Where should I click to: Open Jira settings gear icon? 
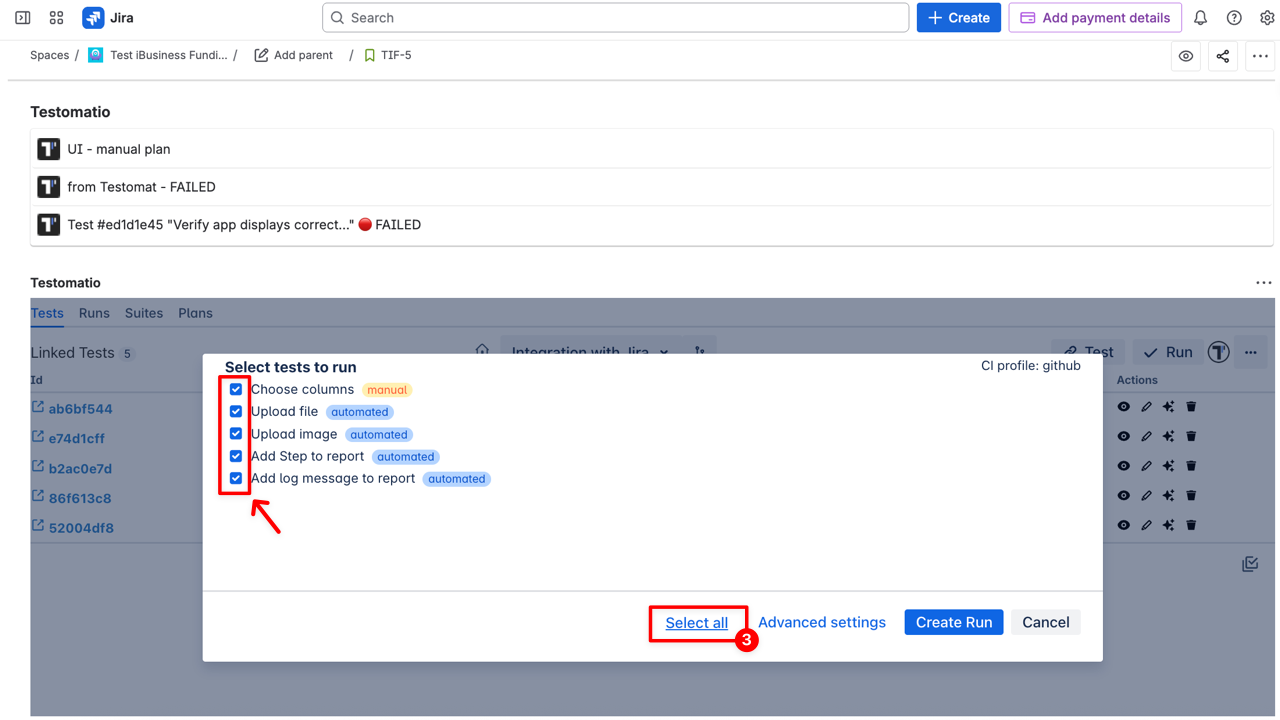click(x=1267, y=18)
